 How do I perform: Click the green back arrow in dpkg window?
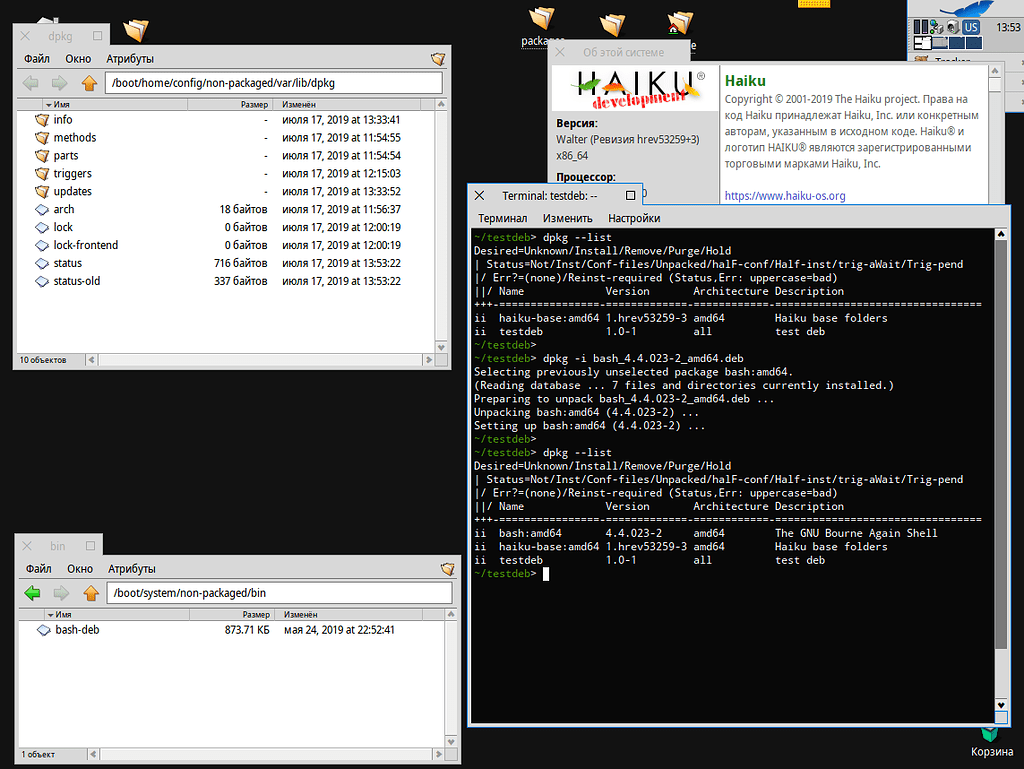pos(31,83)
